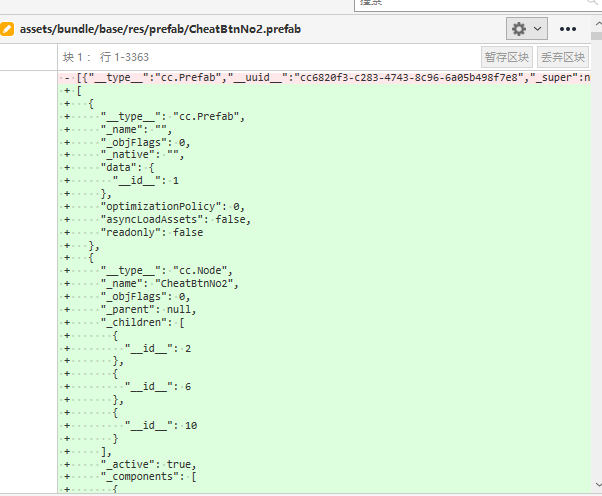Select the line "__id__": 1
This screenshot has width=602, height=496.
click(x=324, y=180)
